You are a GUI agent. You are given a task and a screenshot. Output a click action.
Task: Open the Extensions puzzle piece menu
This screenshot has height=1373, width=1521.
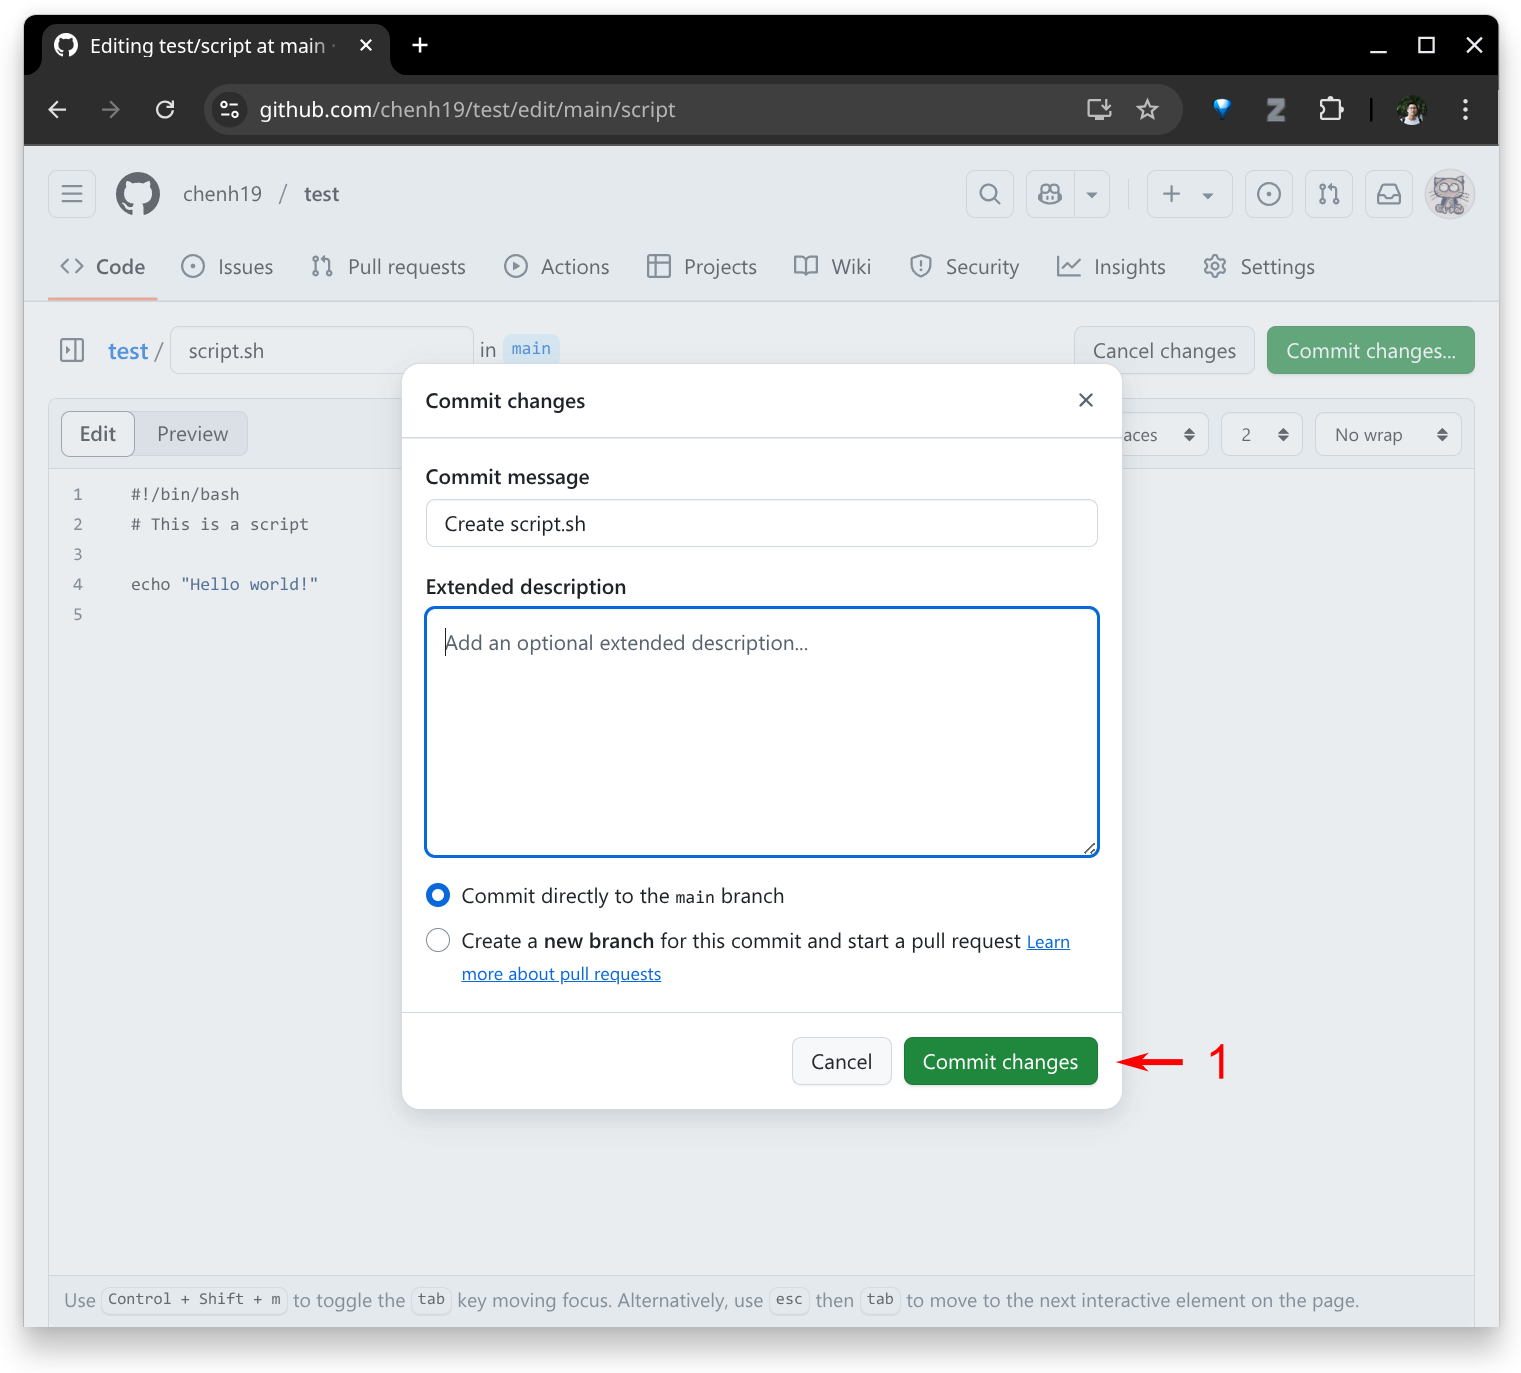pyautogui.click(x=1331, y=109)
